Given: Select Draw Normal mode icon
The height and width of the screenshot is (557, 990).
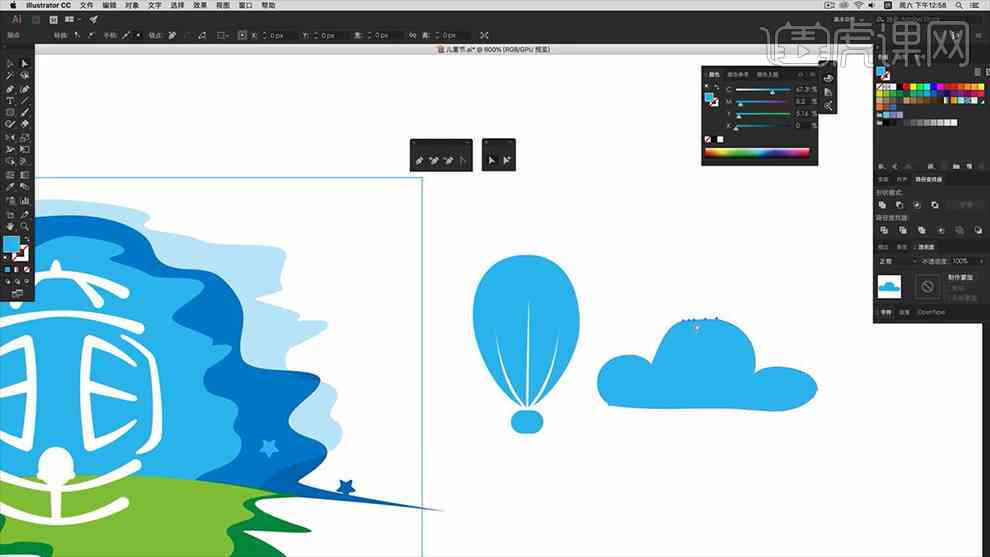Looking at the screenshot, I should 8,282.
